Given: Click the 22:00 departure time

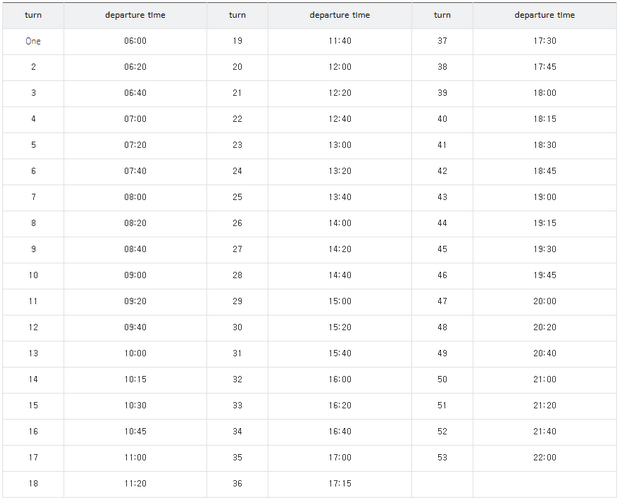Looking at the screenshot, I should (545, 458).
